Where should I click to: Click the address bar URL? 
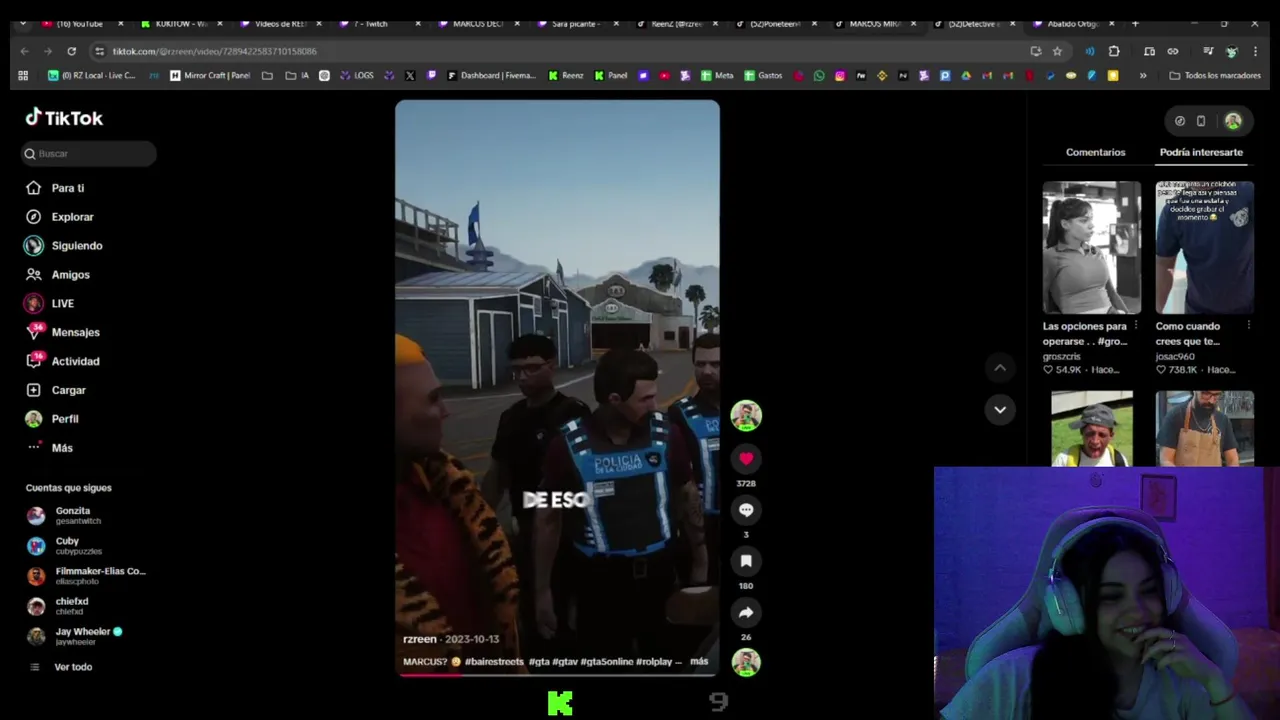click(214, 51)
